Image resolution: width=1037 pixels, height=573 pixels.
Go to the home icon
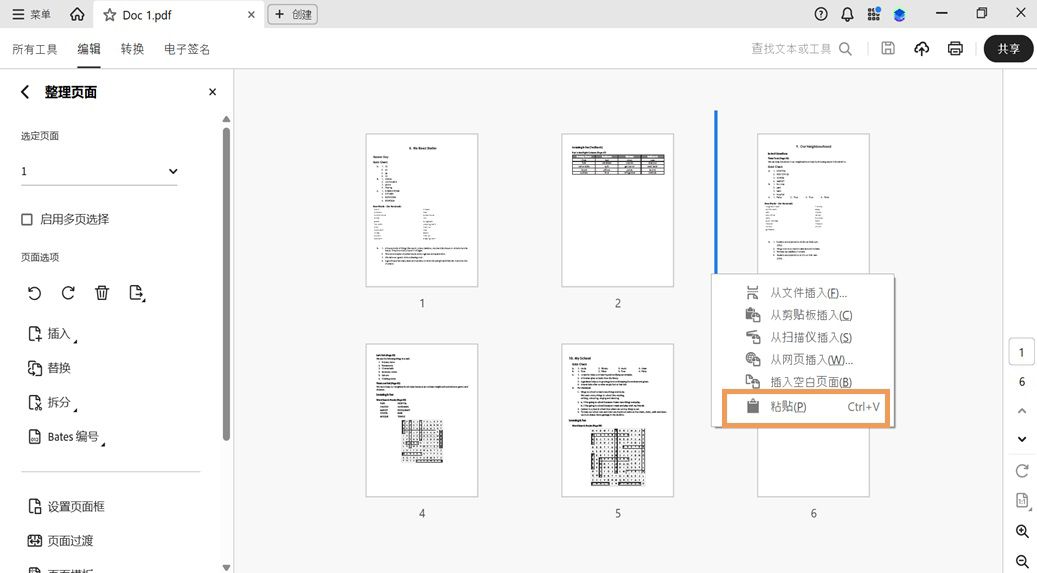(77, 14)
